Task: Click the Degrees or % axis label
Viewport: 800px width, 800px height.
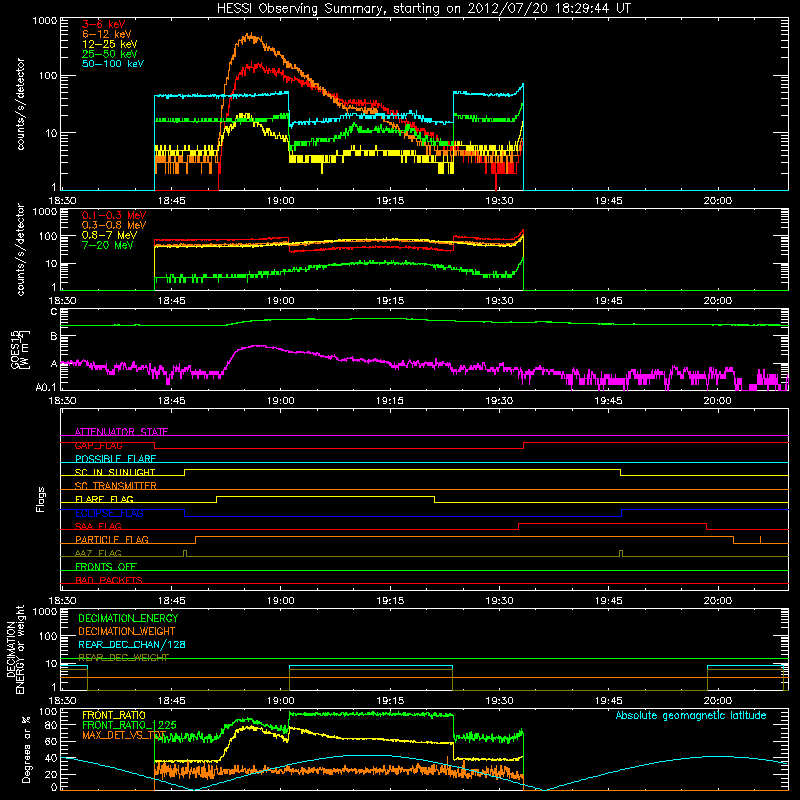Action: tap(26, 749)
